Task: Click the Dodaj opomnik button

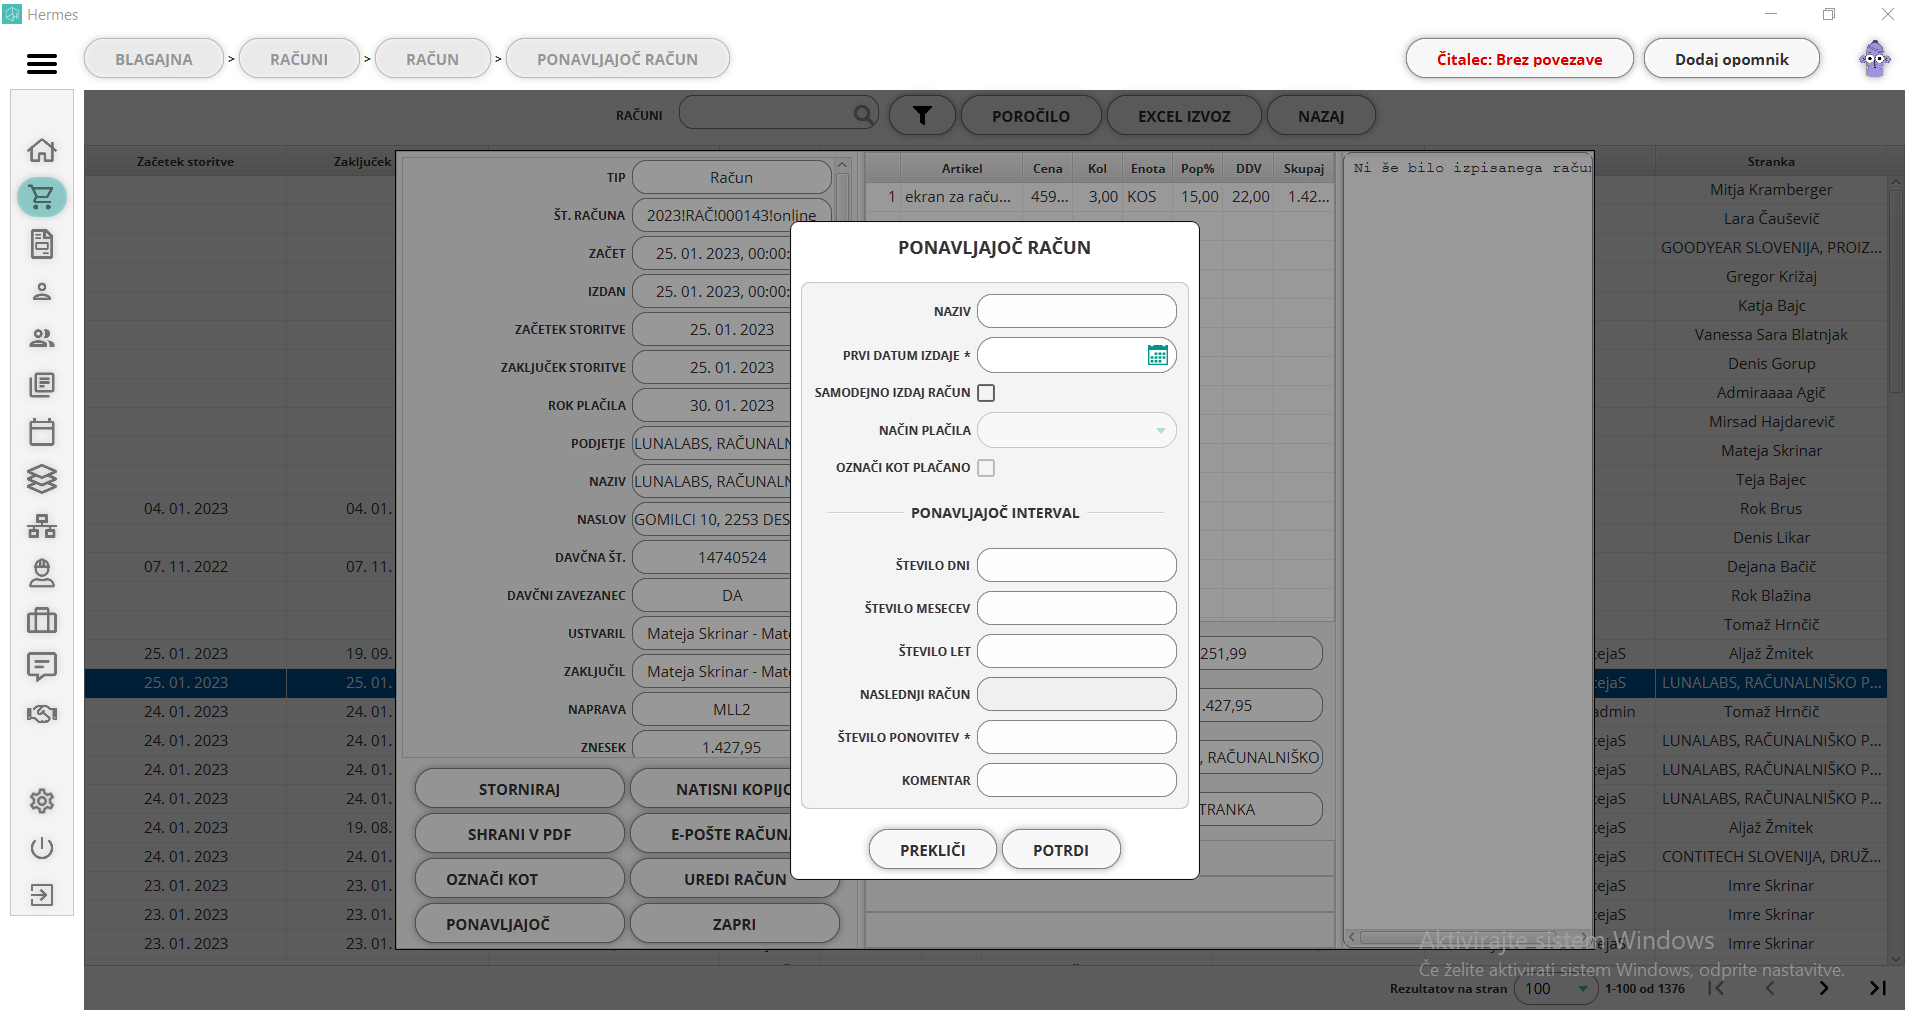Action: (1732, 59)
